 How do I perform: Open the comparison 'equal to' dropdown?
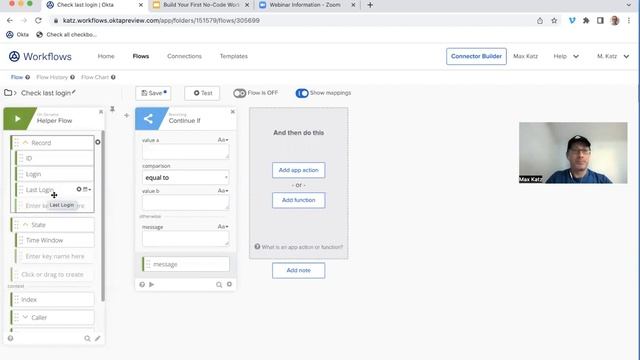[186, 178]
